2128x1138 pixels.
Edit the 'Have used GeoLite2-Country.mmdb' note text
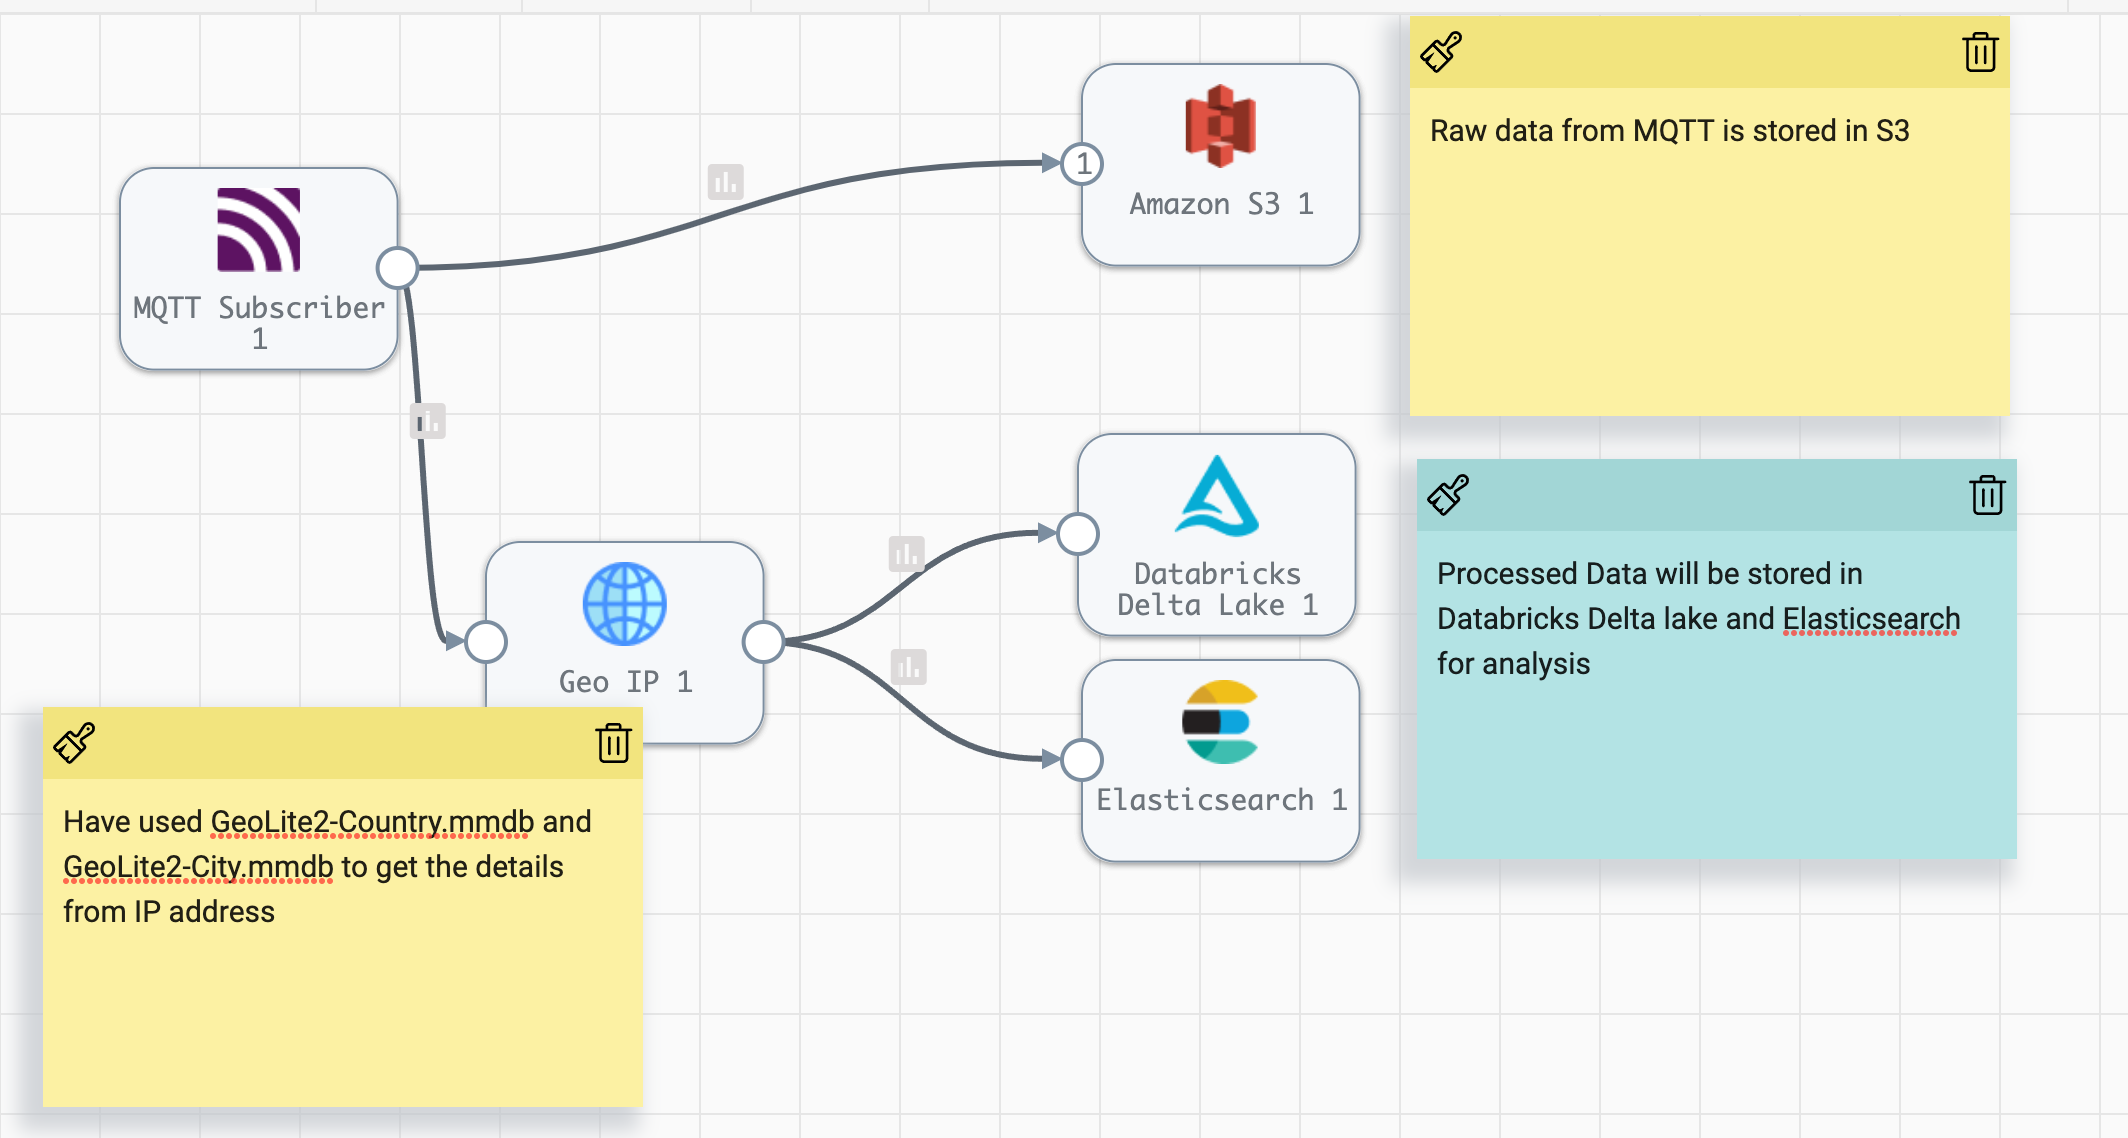coord(327,866)
